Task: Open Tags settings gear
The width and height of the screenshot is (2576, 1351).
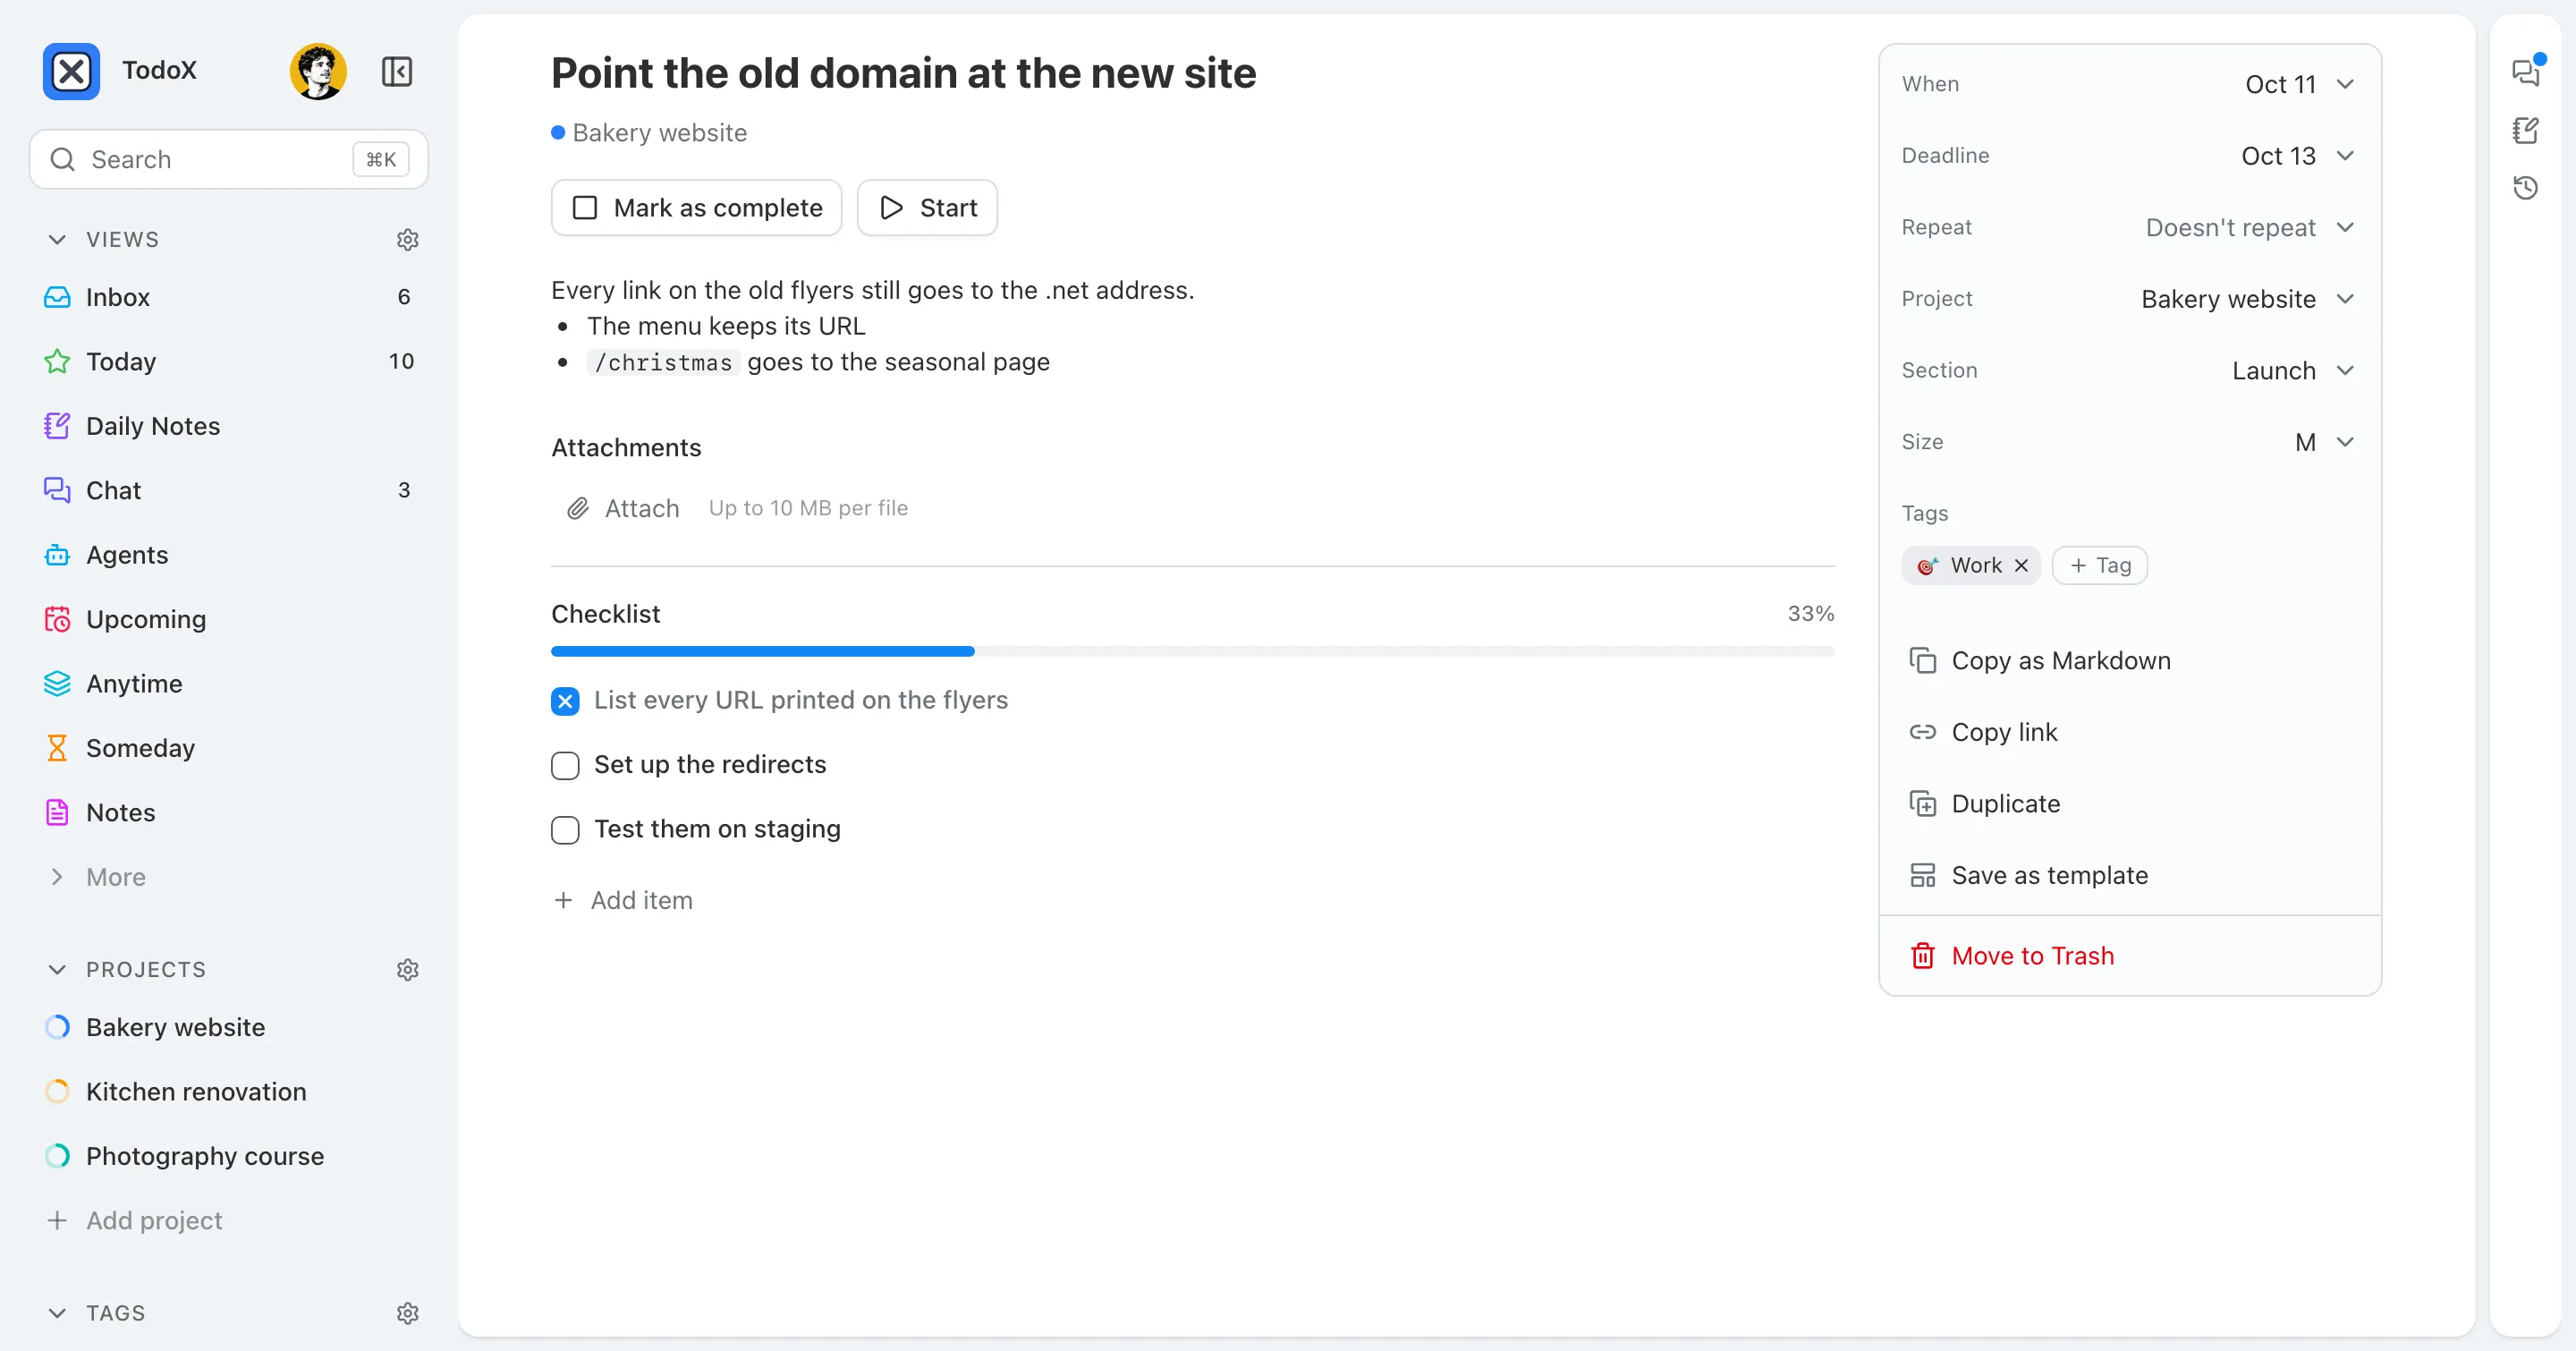Action: pyautogui.click(x=407, y=1312)
